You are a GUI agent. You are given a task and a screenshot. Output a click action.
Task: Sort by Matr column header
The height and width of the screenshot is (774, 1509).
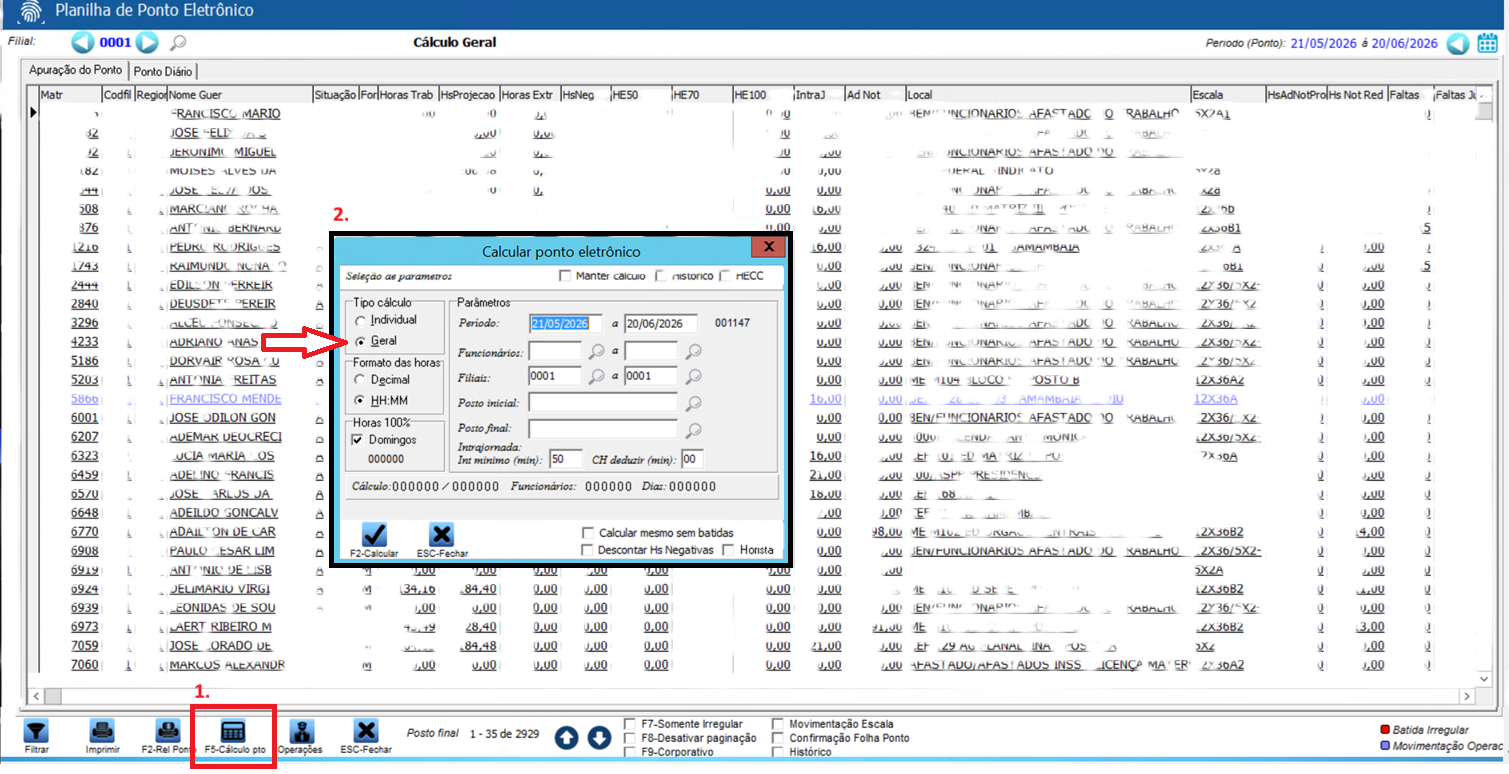click(70, 95)
